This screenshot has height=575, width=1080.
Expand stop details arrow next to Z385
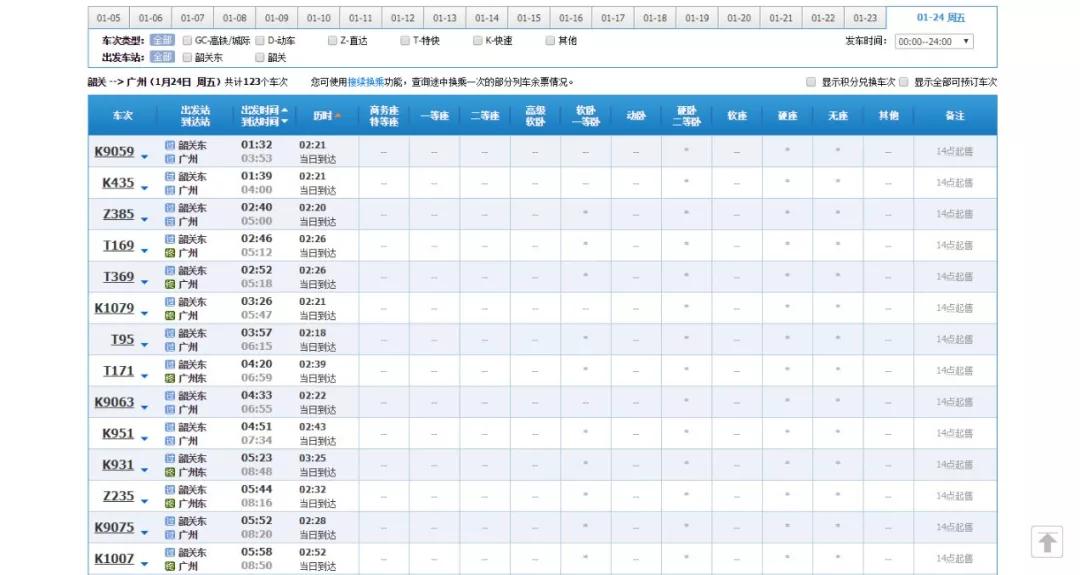(145, 220)
